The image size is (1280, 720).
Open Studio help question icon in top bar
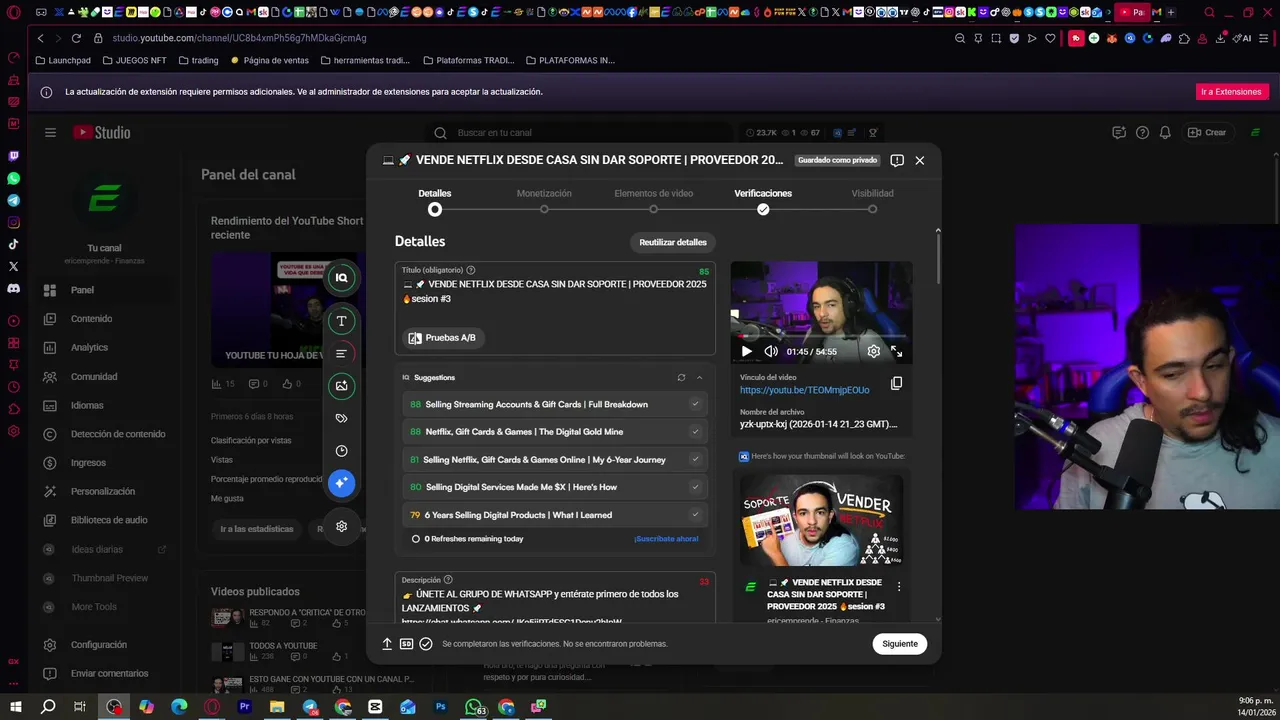tap(1142, 132)
